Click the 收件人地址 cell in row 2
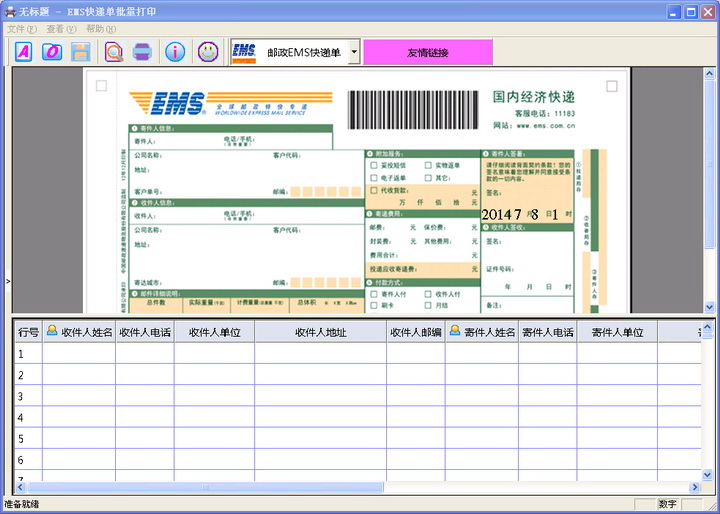Viewport: 720px width, 514px height. coord(321,374)
